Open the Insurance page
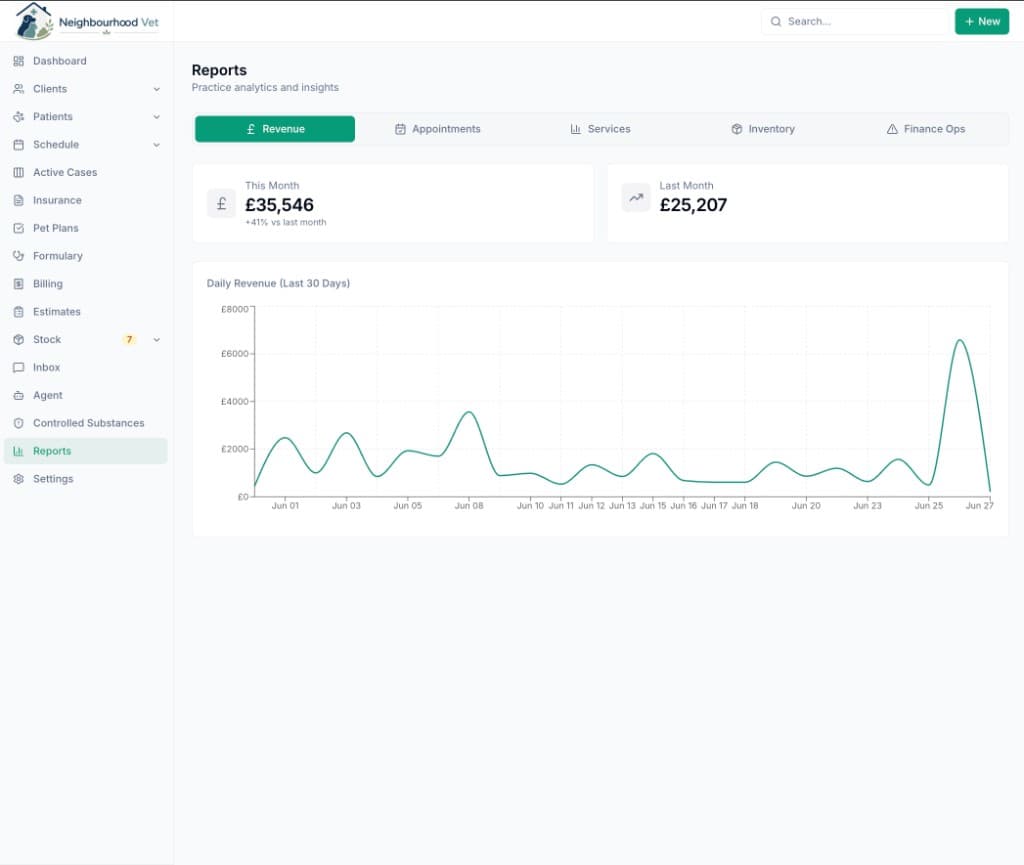 click(86, 200)
